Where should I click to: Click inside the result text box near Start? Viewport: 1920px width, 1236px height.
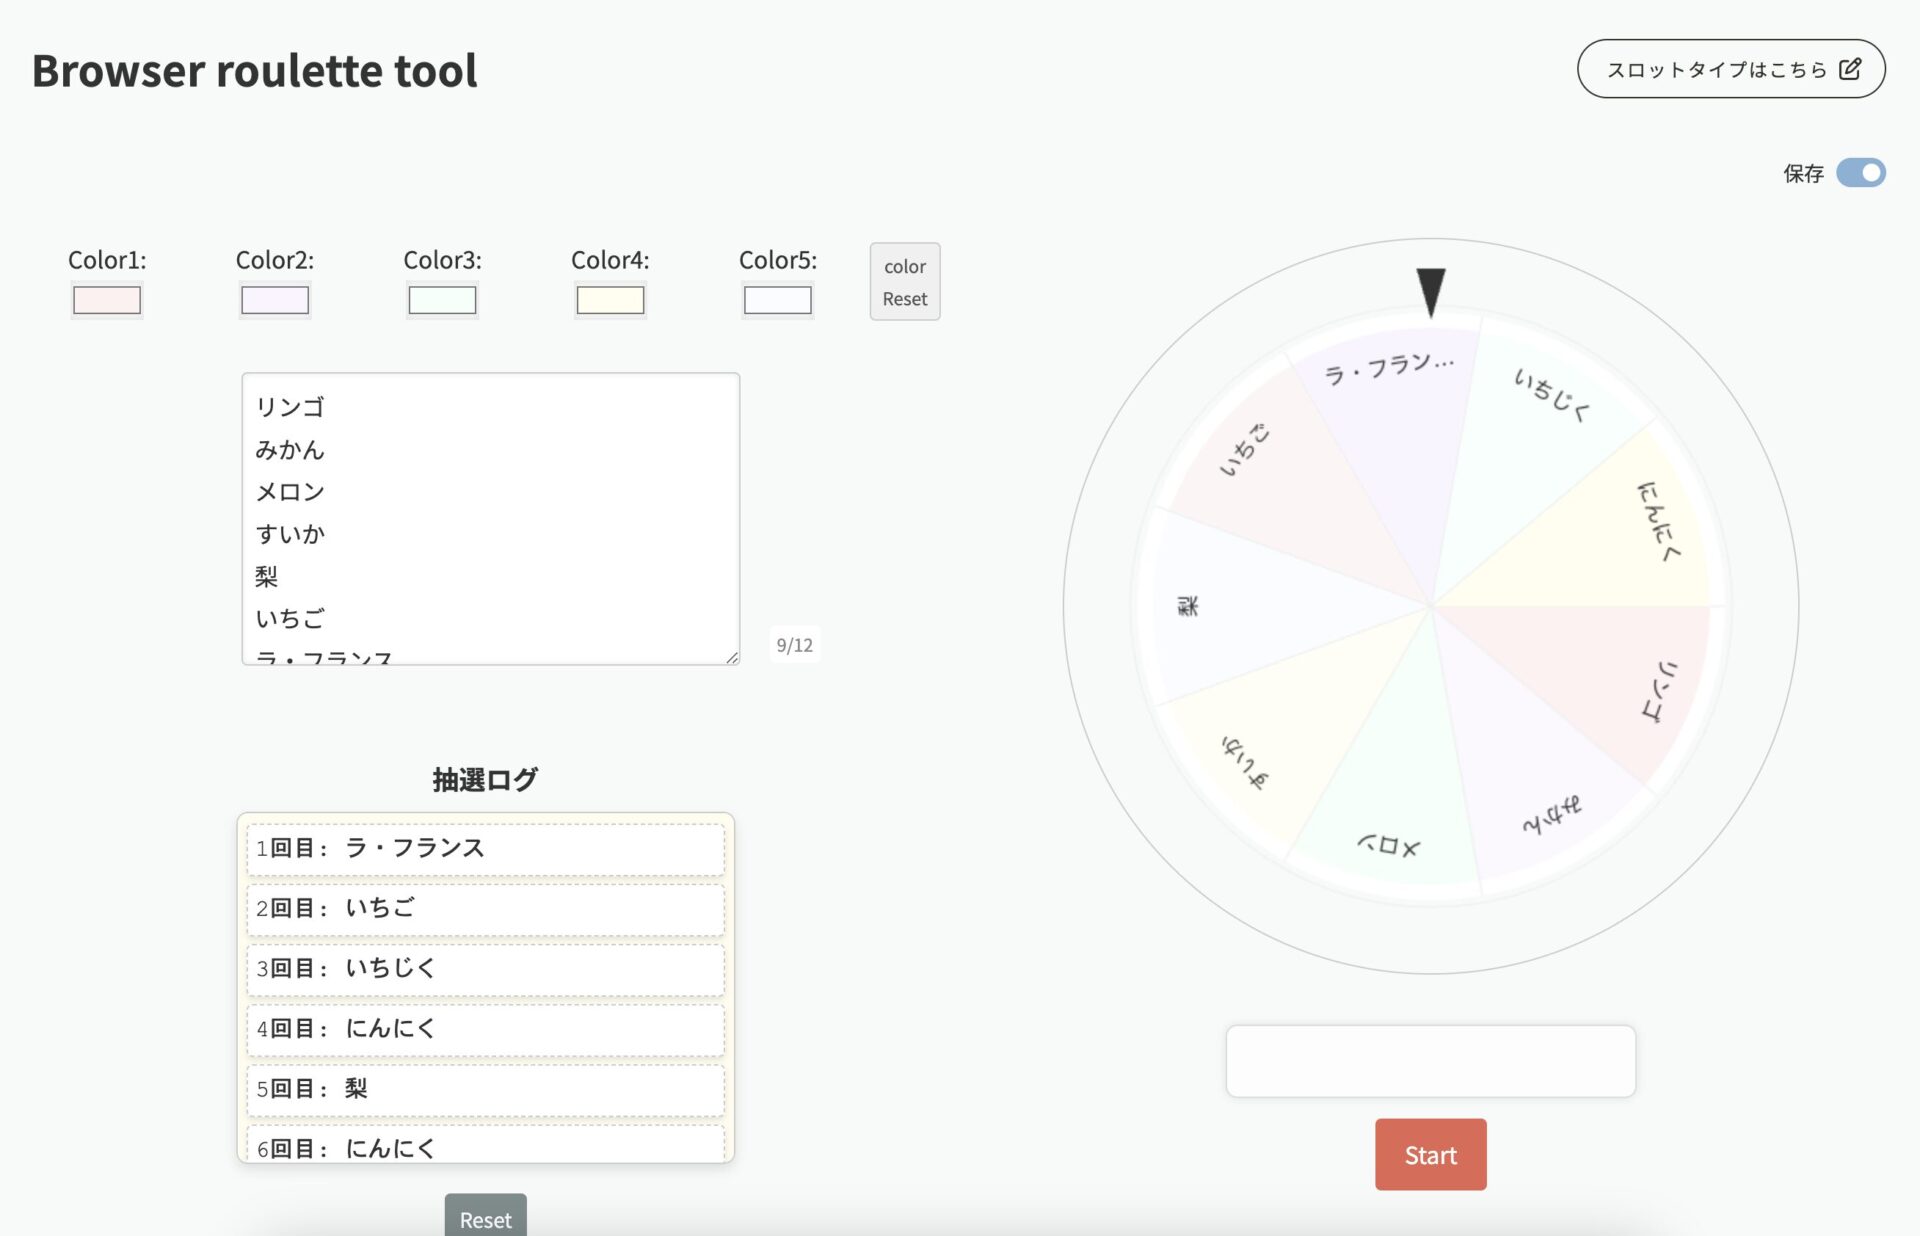click(1430, 1060)
